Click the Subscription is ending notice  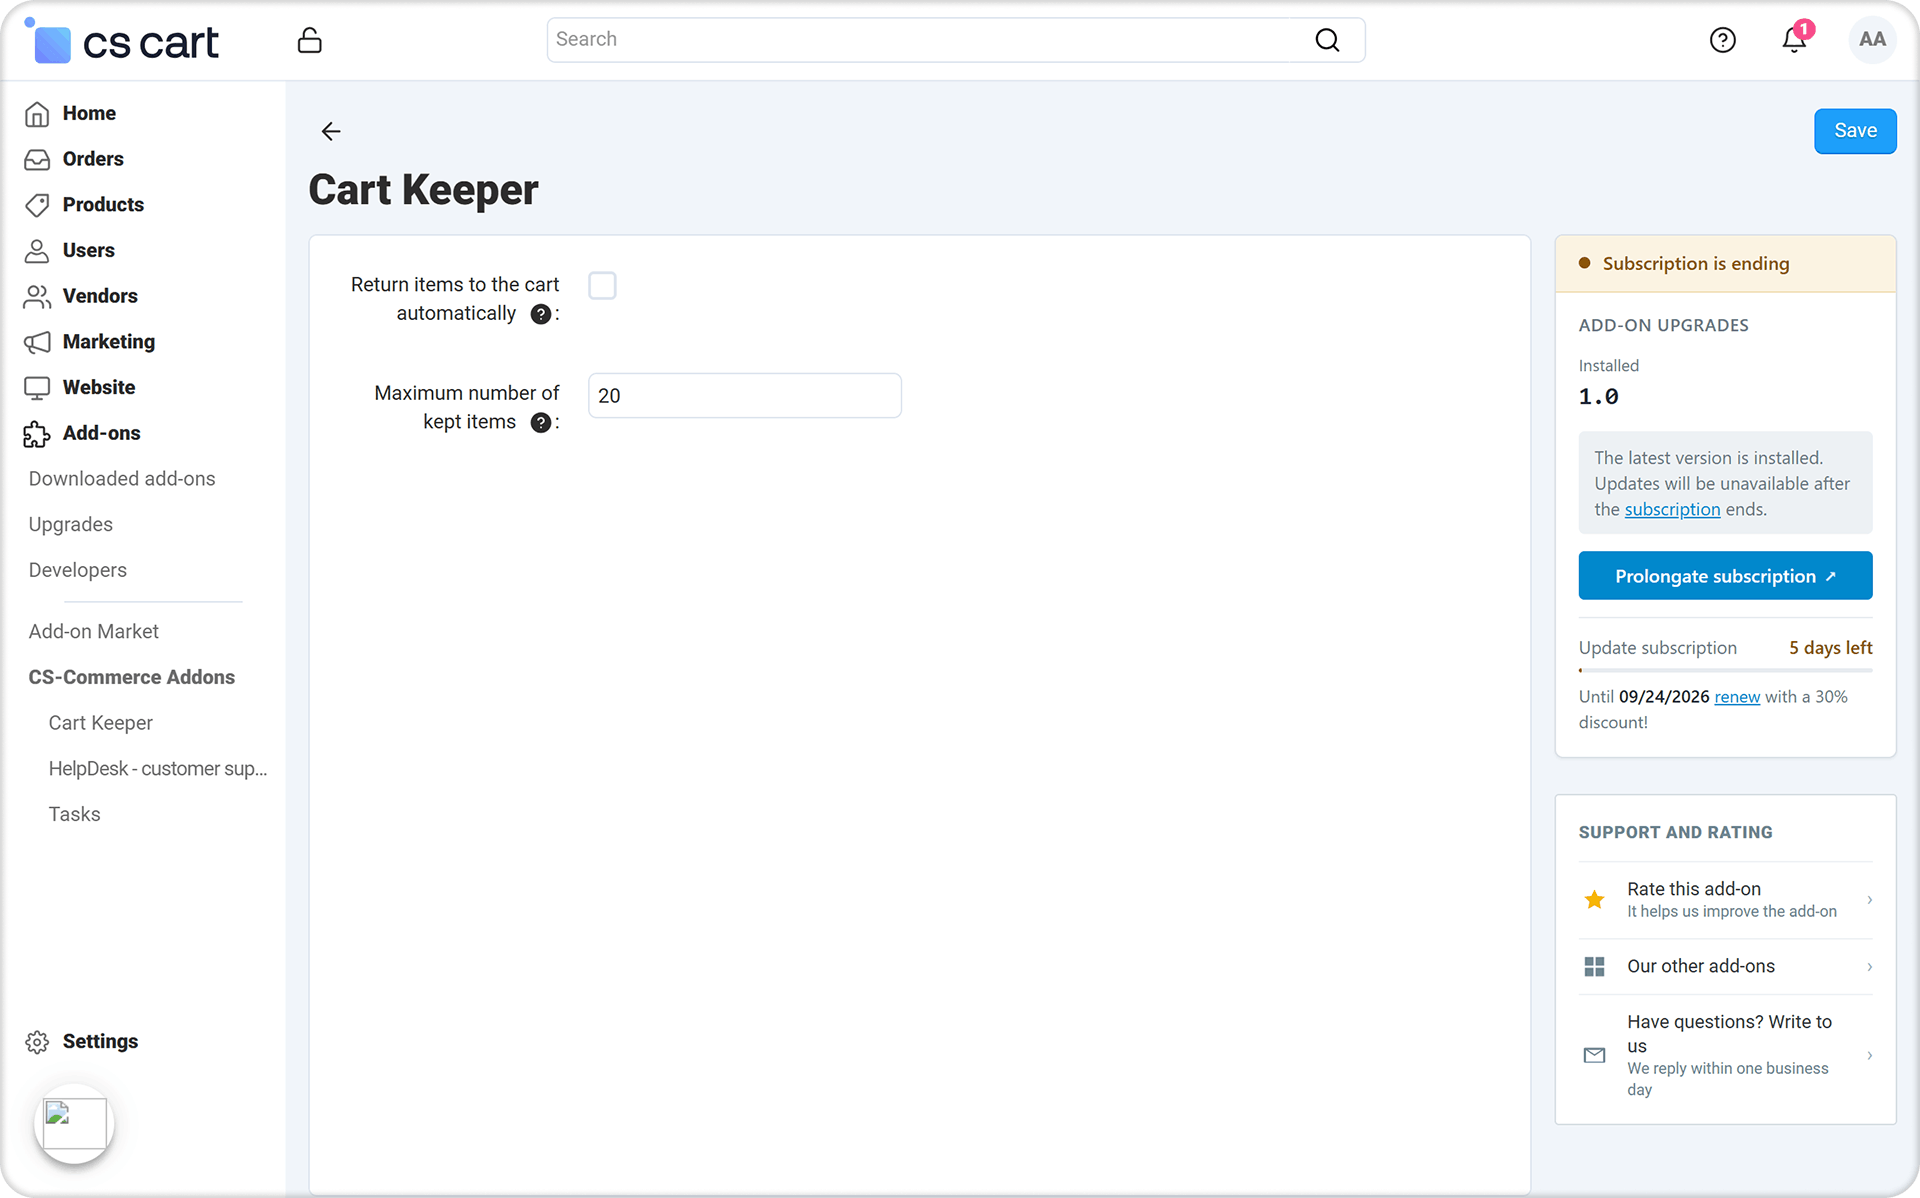[x=1725, y=264]
